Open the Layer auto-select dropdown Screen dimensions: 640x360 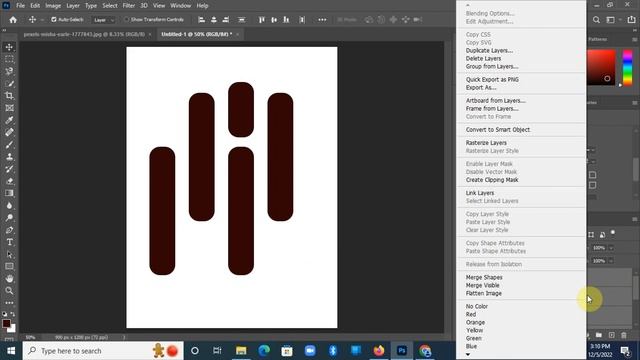click(x=104, y=20)
